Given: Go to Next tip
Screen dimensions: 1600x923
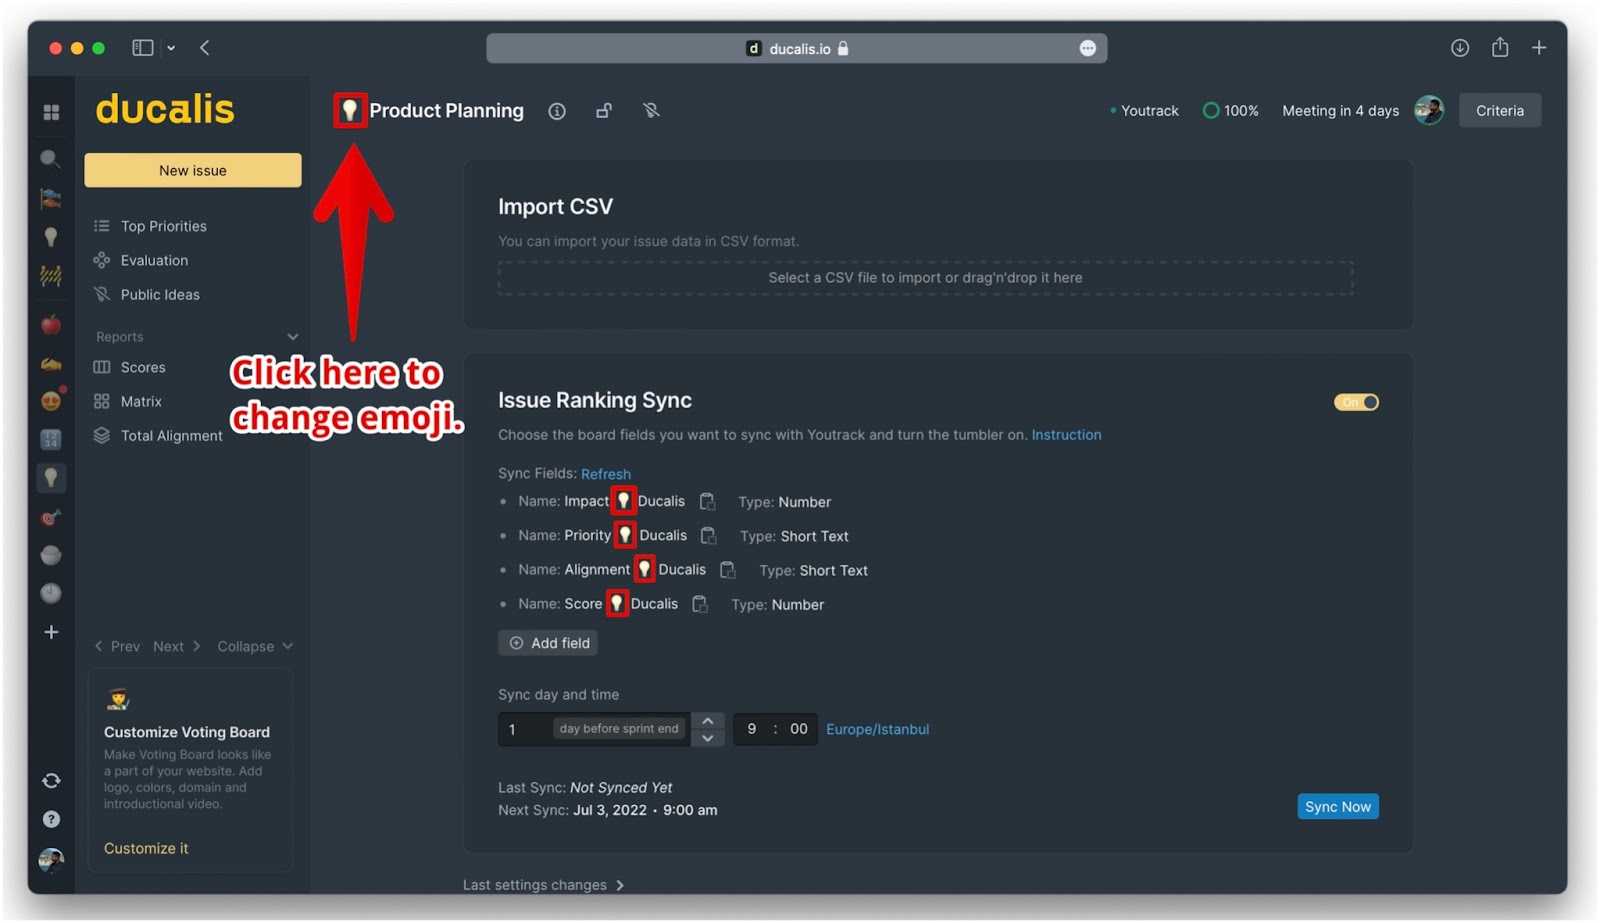Looking at the screenshot, I should tap(176, 646).
